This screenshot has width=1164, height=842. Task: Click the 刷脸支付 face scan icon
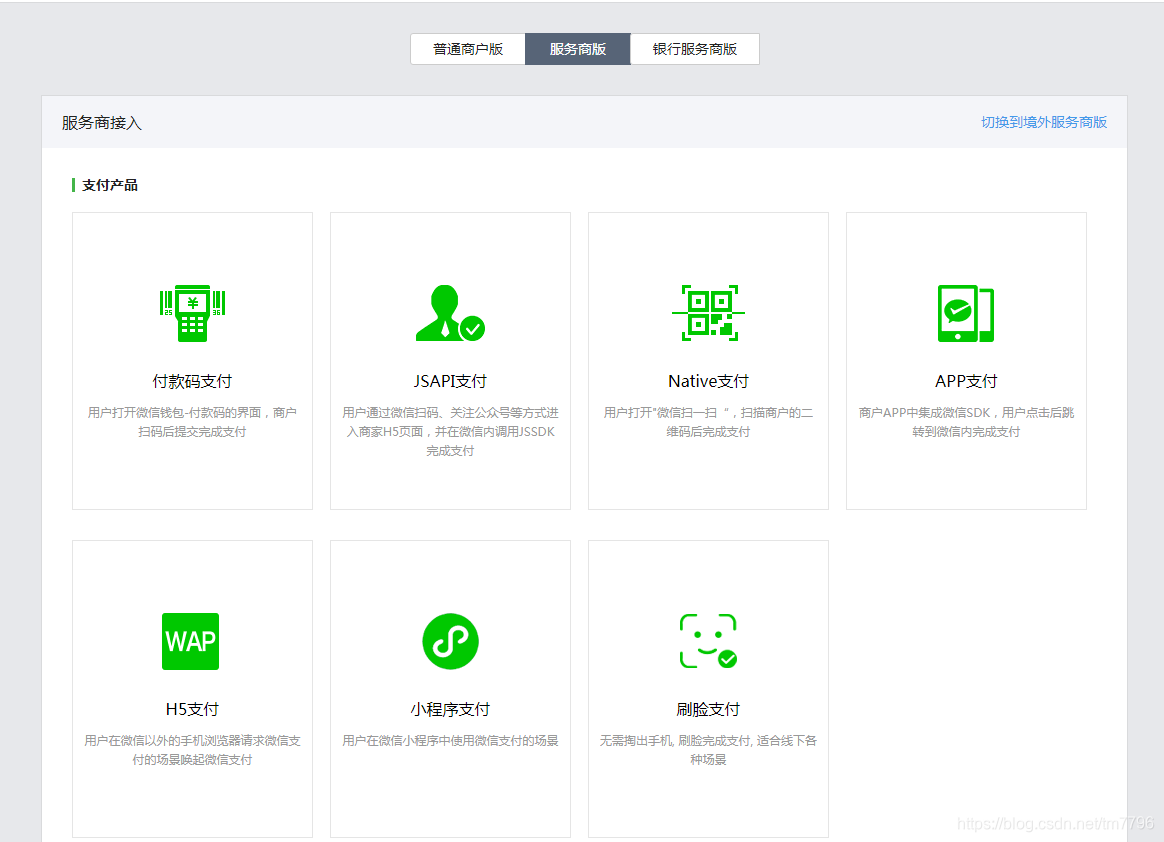click(x=708, y=641)
